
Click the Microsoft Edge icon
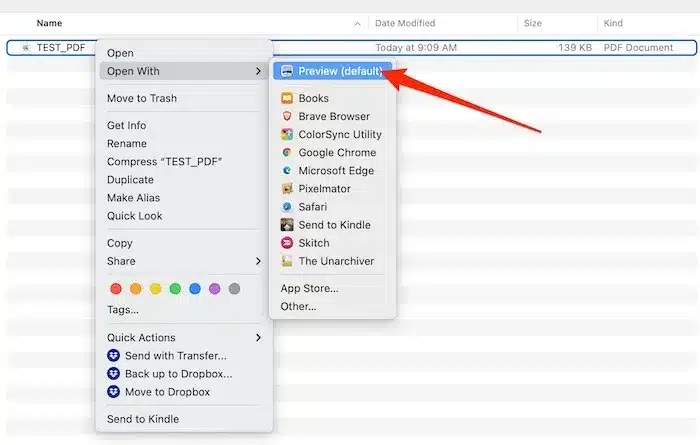[x=287, y=171]
